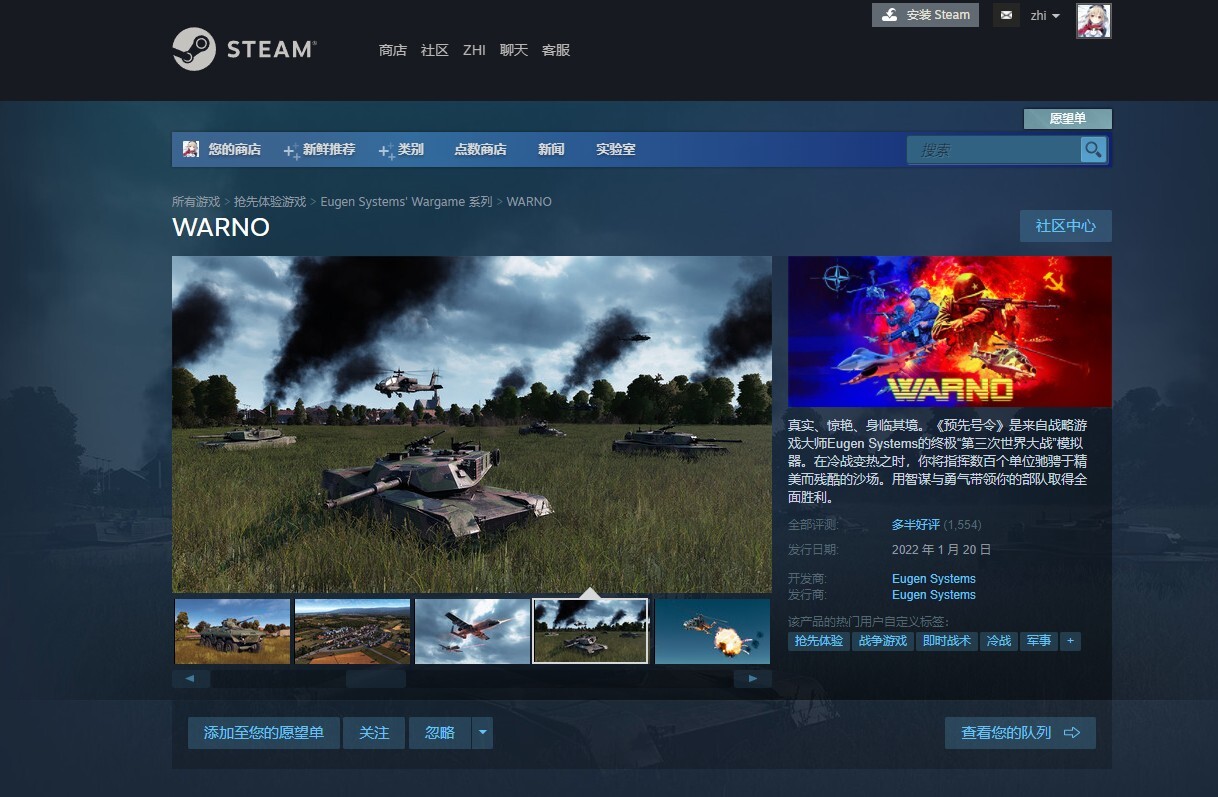Select the tanks in field thumbnail
Image resolution: width=1218 pixels, height=797 pixels.
click(x=591, y=631)
